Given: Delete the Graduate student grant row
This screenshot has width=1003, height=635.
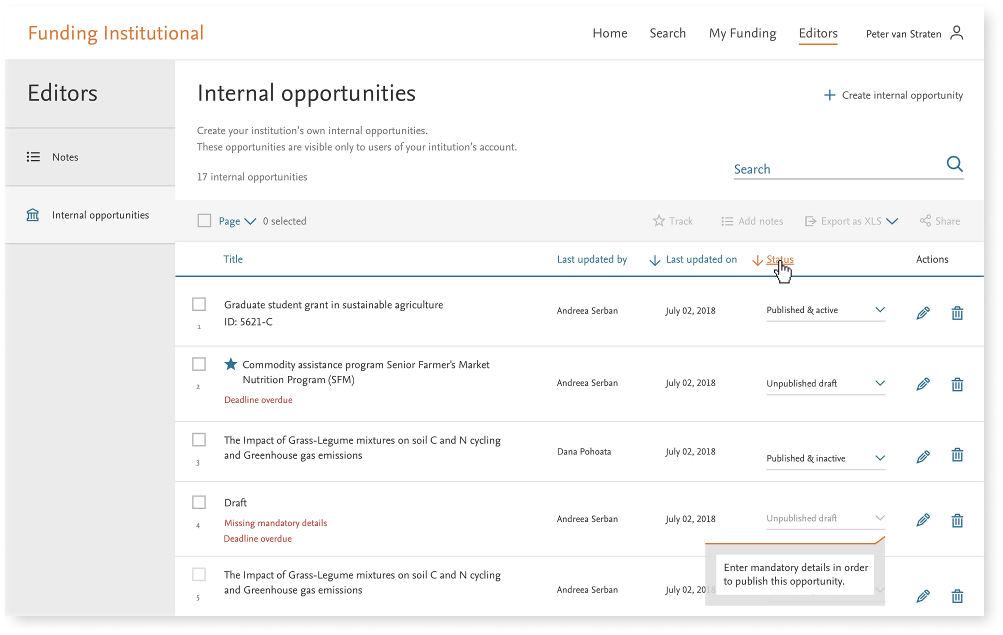Looking at the screenshot, I should click(x=957, y=313).
